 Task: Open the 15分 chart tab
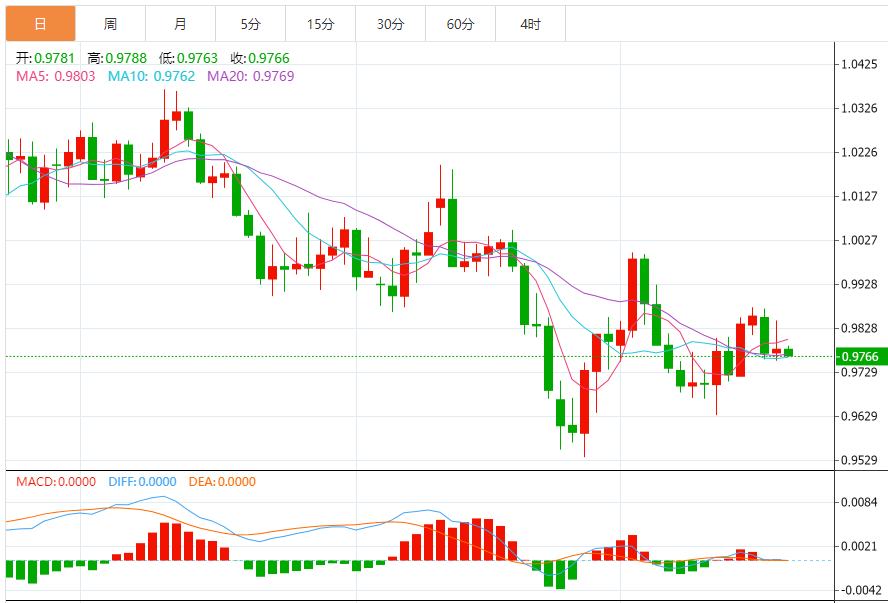[321, 24]
